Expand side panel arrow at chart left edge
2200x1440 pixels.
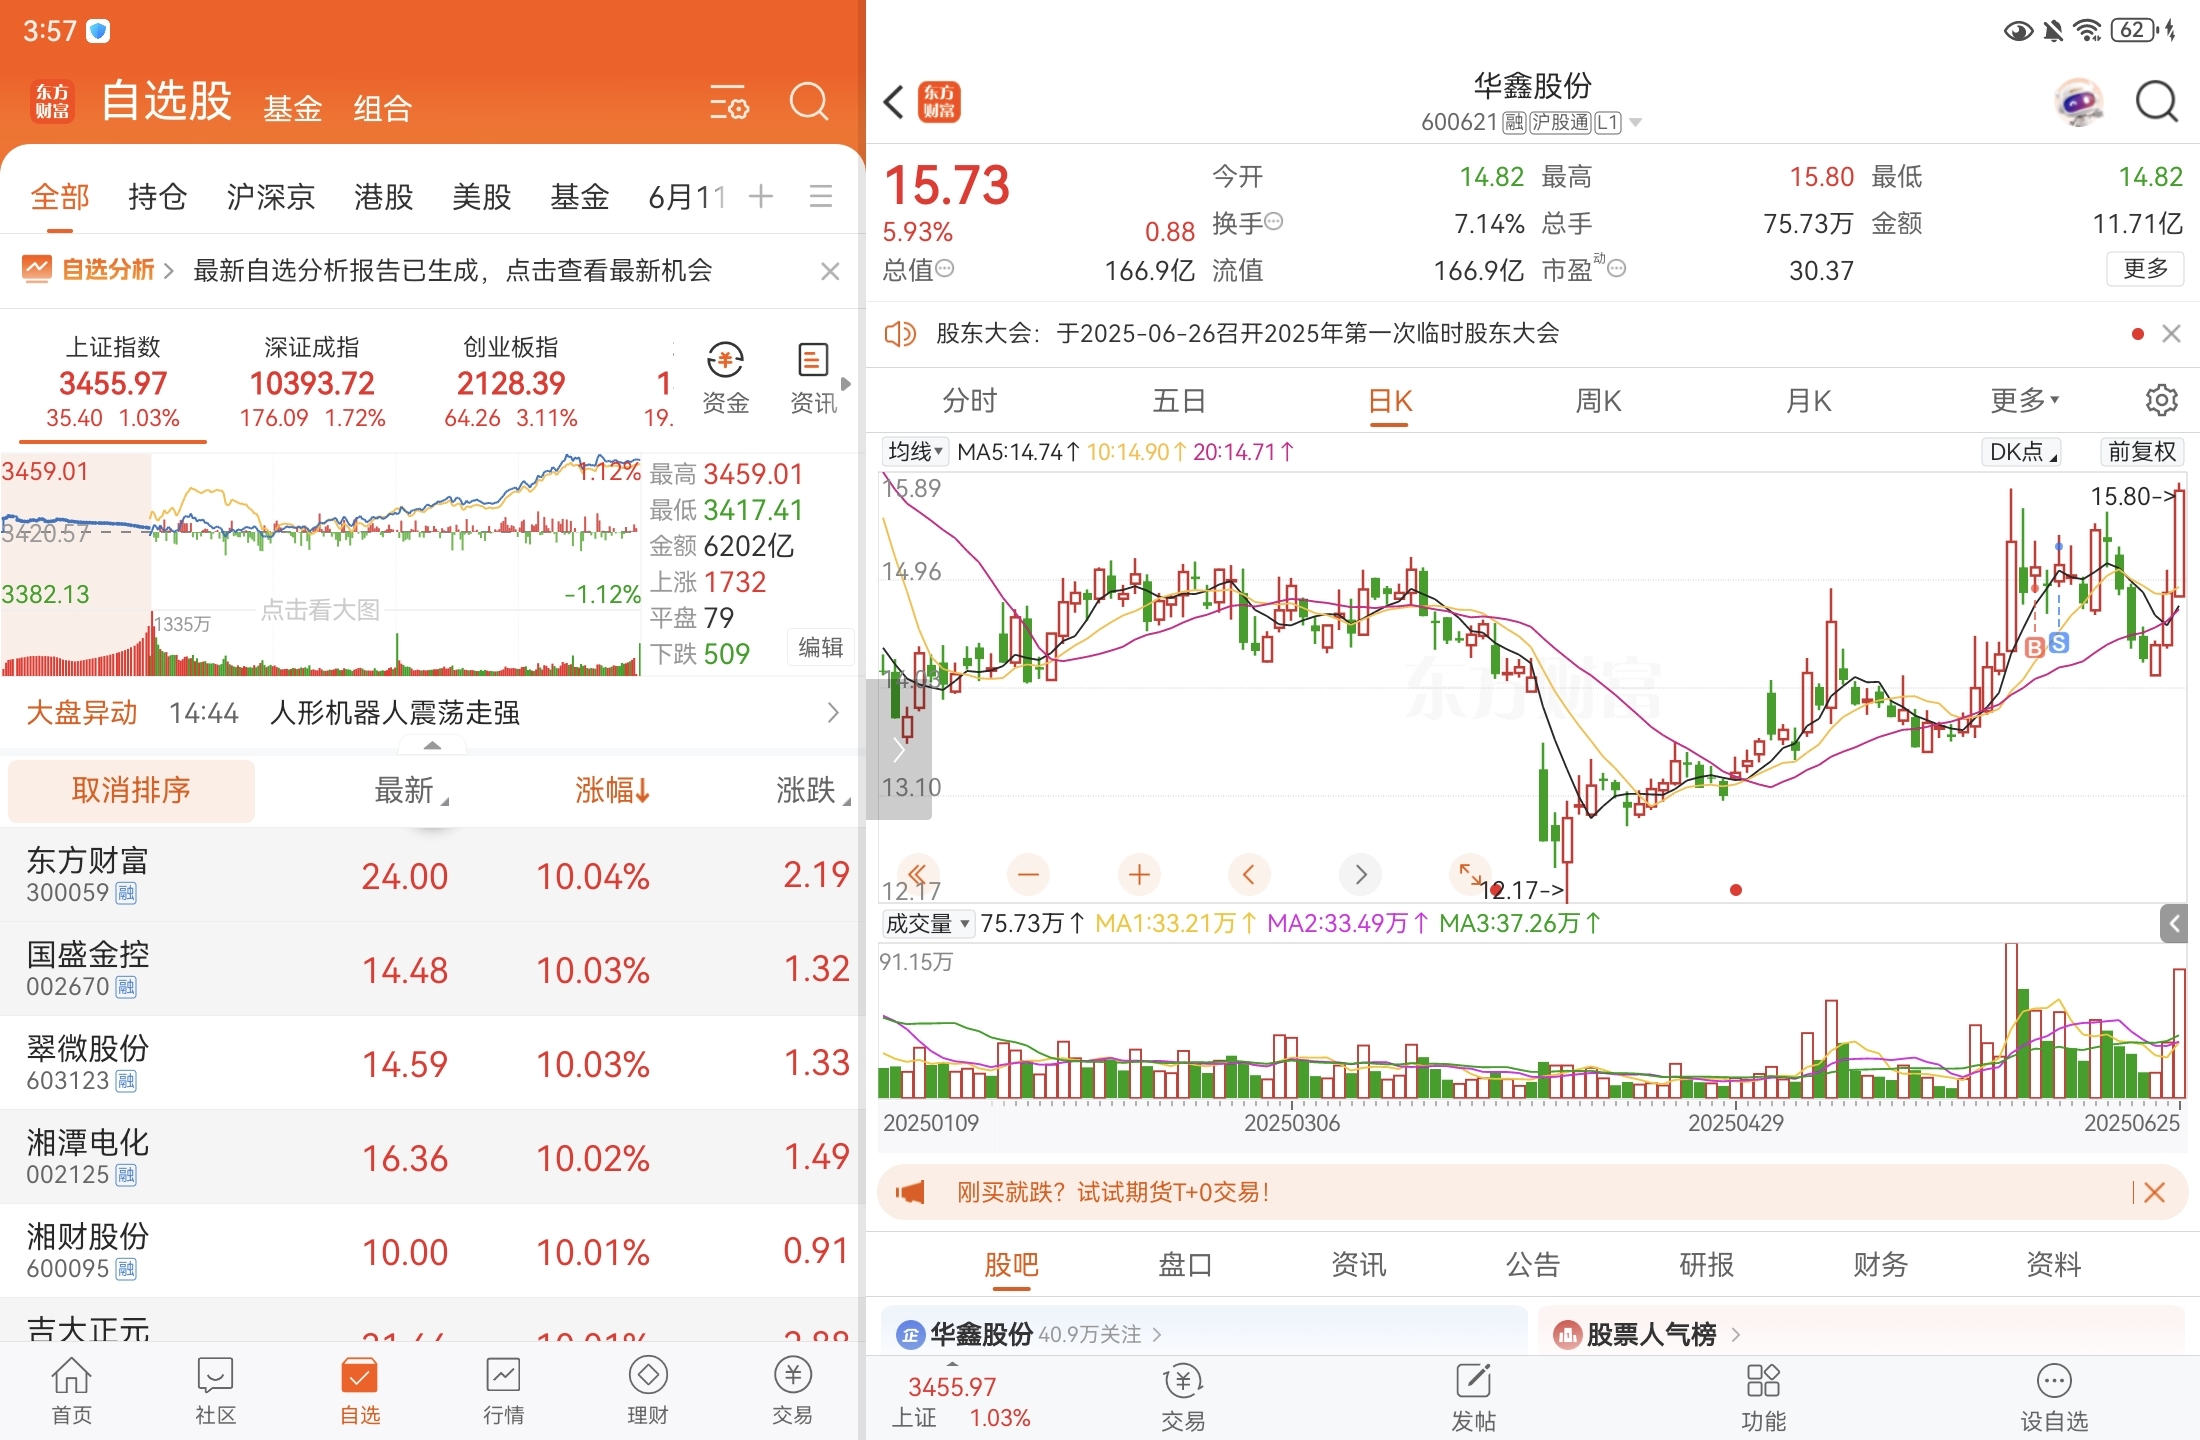pos(899,749)
